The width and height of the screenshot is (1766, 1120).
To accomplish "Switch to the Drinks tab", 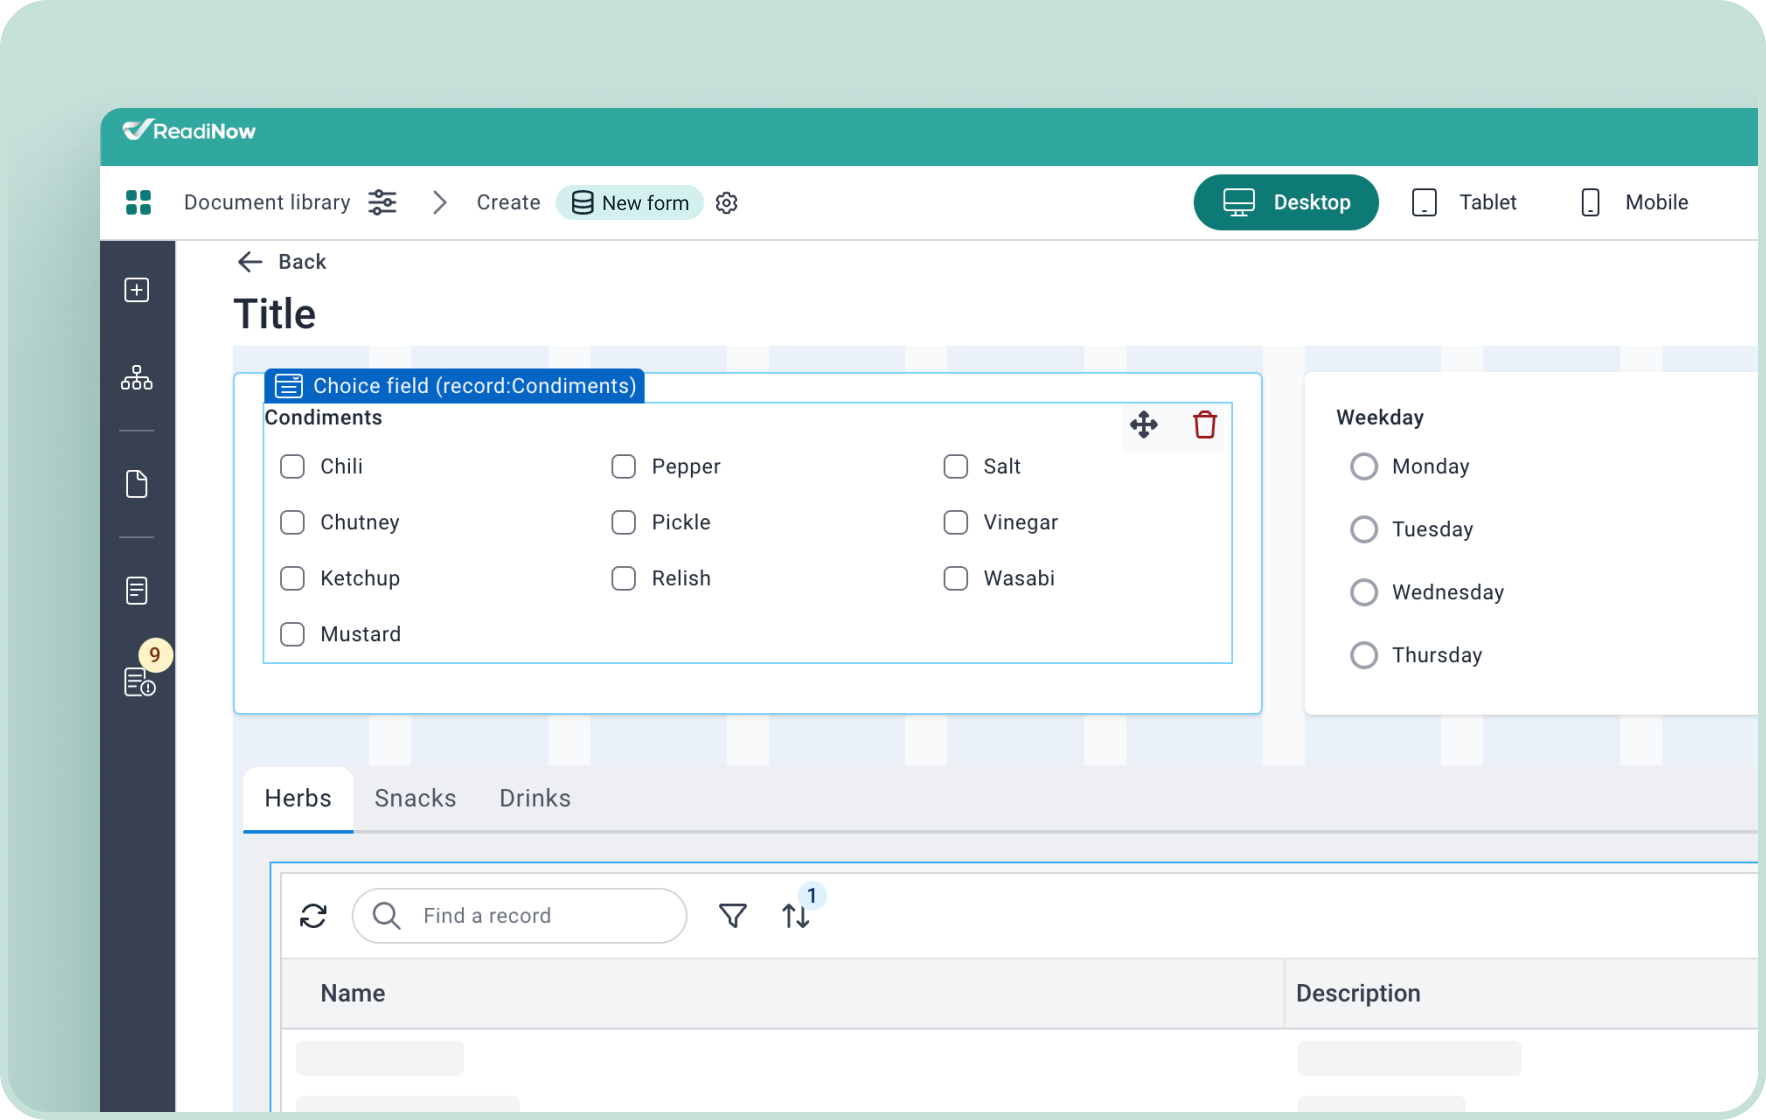I will [x=535, y=798].
